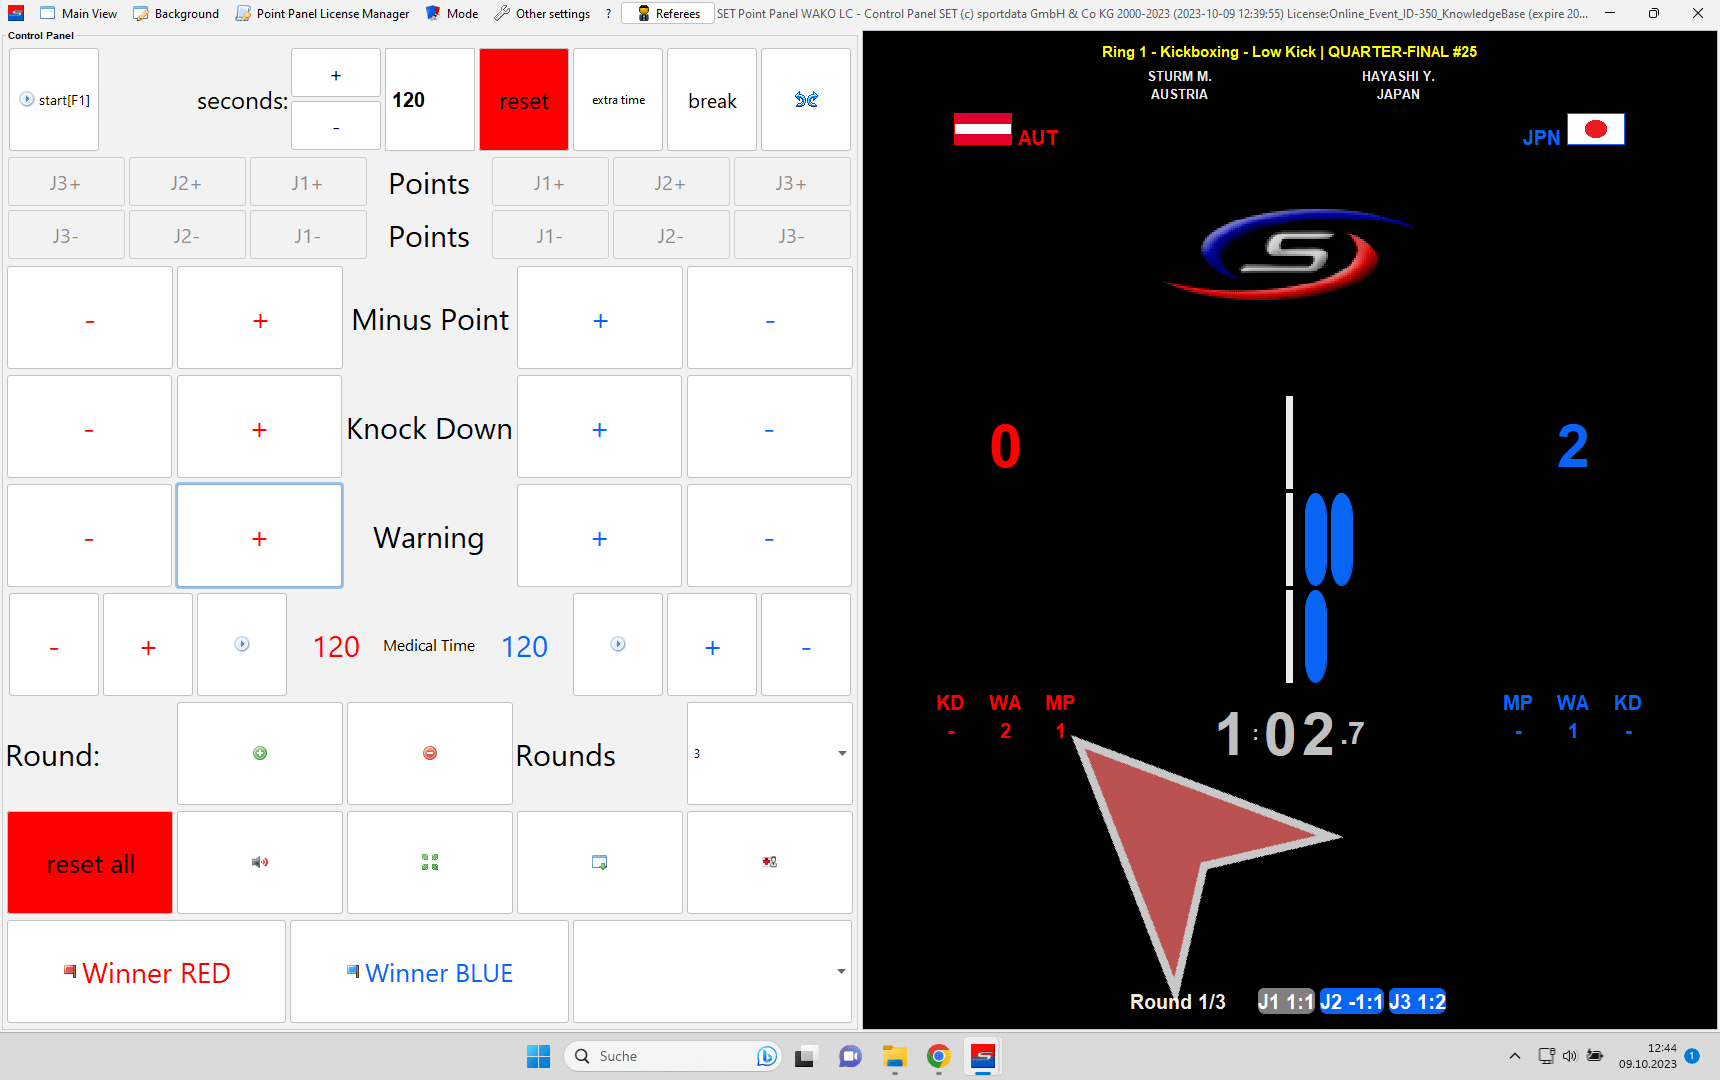Start red medical time play icon

click(x=242, y=645)
